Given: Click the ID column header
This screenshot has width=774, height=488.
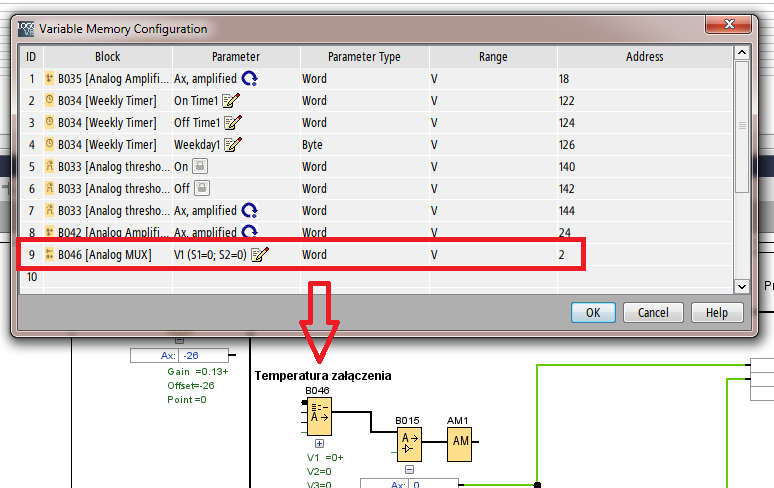Looking at the screenshot, I should tap(31, 57).
